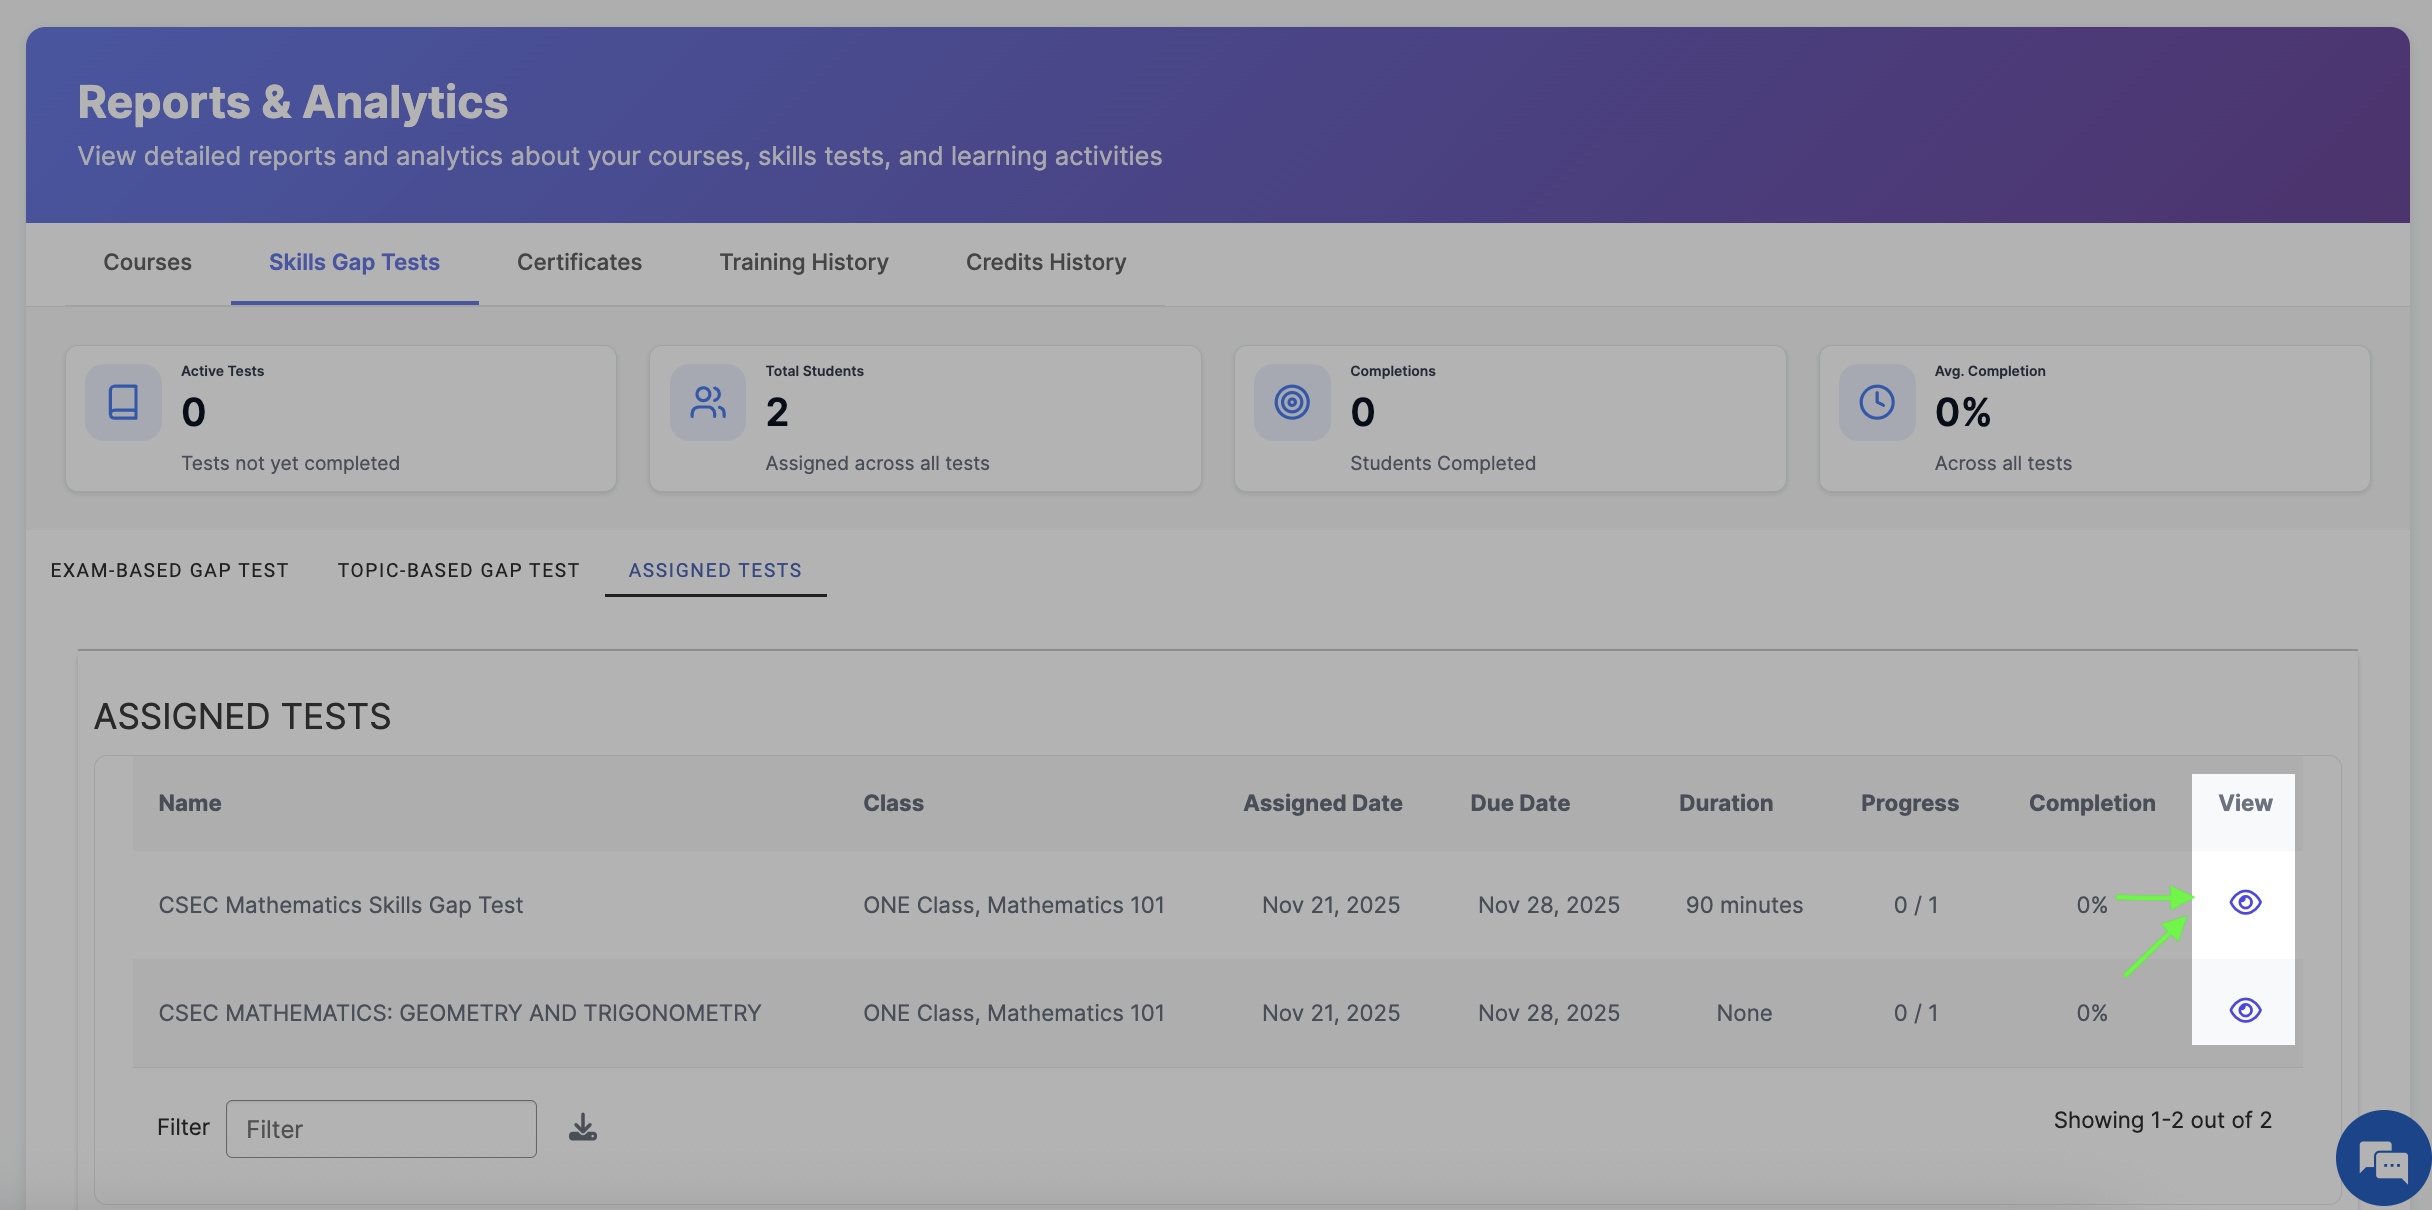Open the Certificates tab
Screen dimensions: 2432x1210
(x=579, y=262)
